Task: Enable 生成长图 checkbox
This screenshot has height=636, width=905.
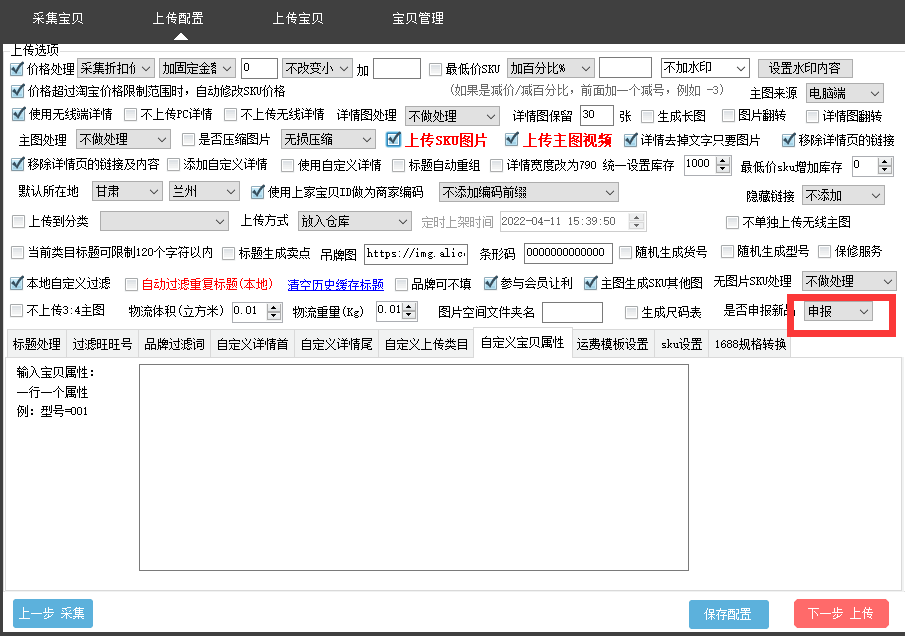Action: (648, 117)
